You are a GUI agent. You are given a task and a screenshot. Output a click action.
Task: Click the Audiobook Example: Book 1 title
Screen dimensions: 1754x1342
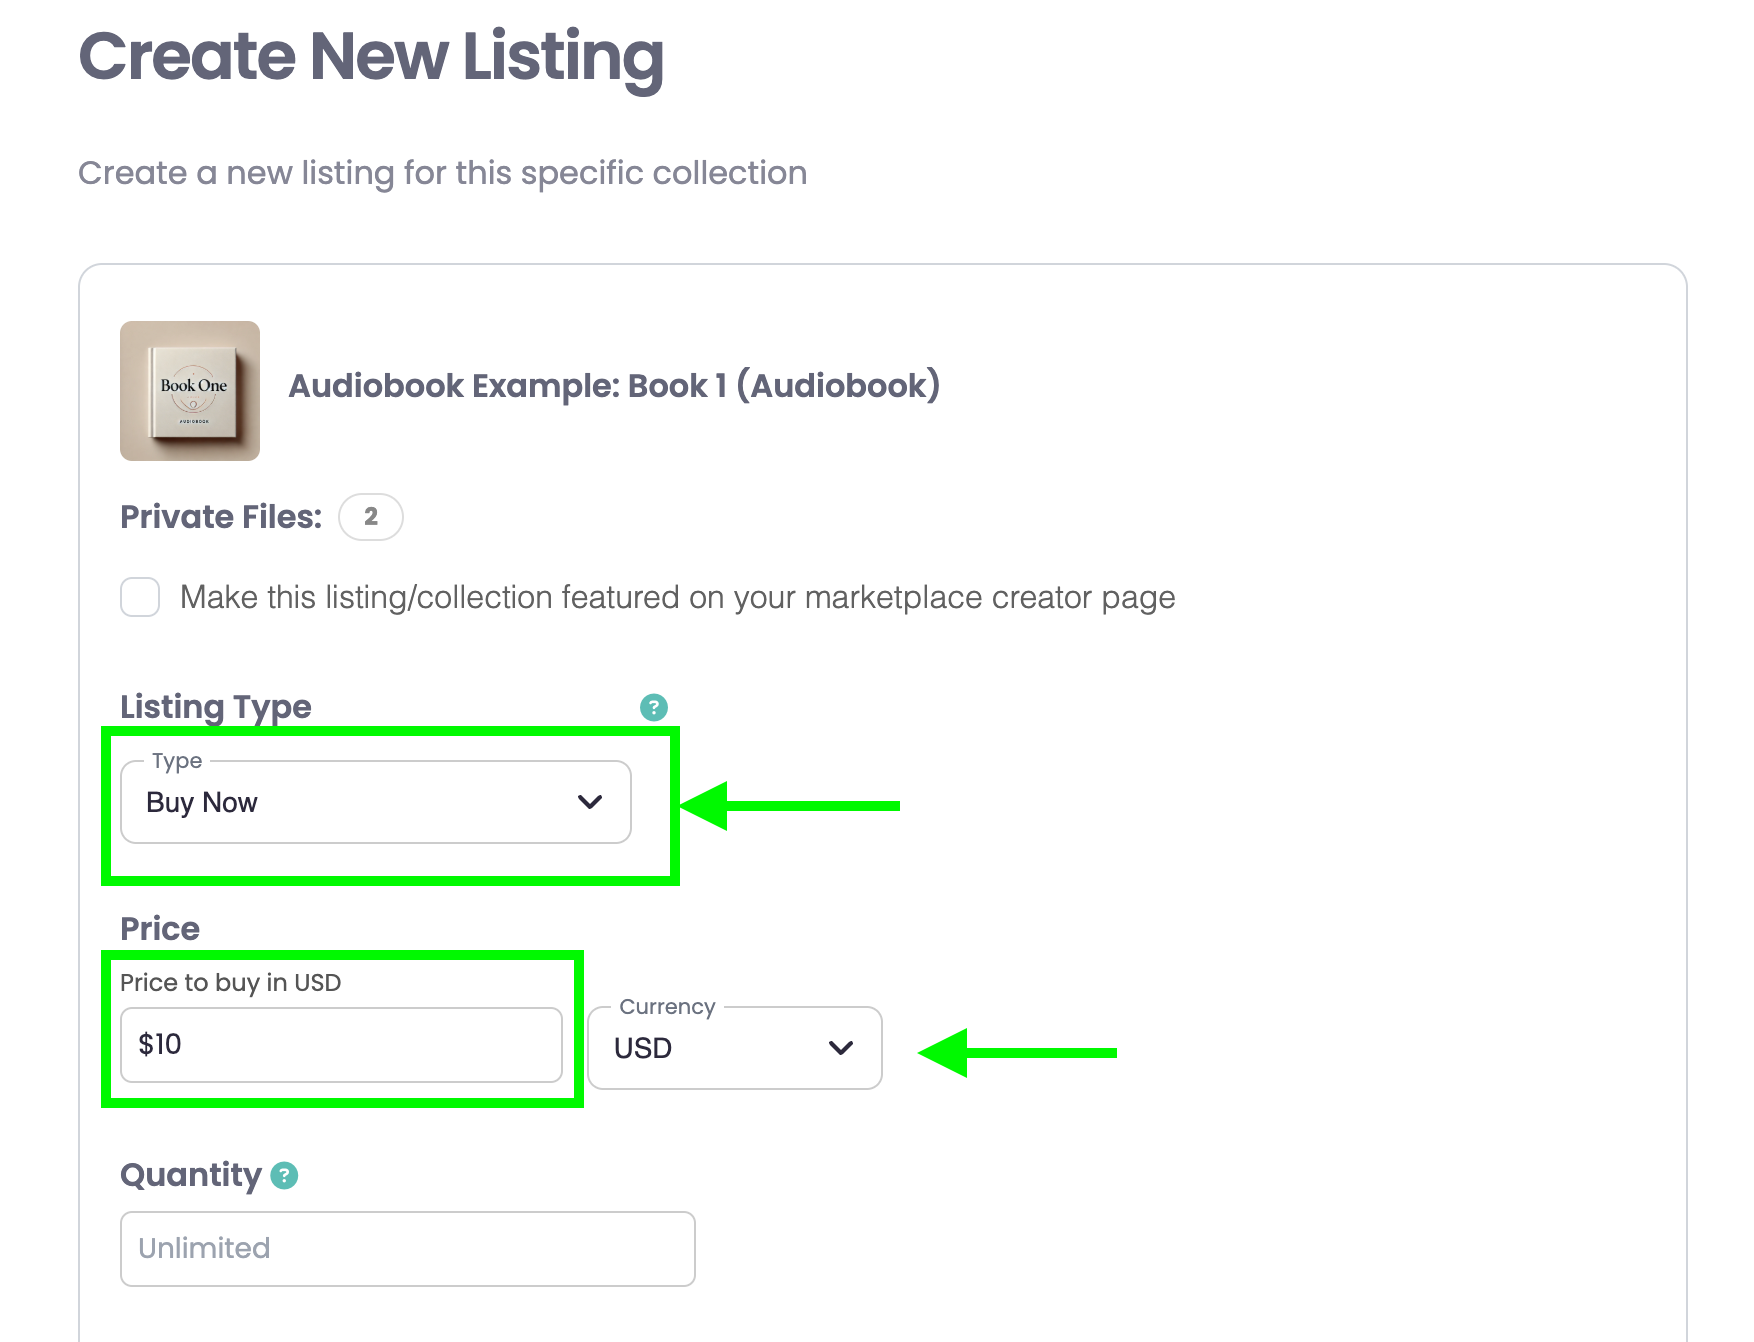pos(614,386)
